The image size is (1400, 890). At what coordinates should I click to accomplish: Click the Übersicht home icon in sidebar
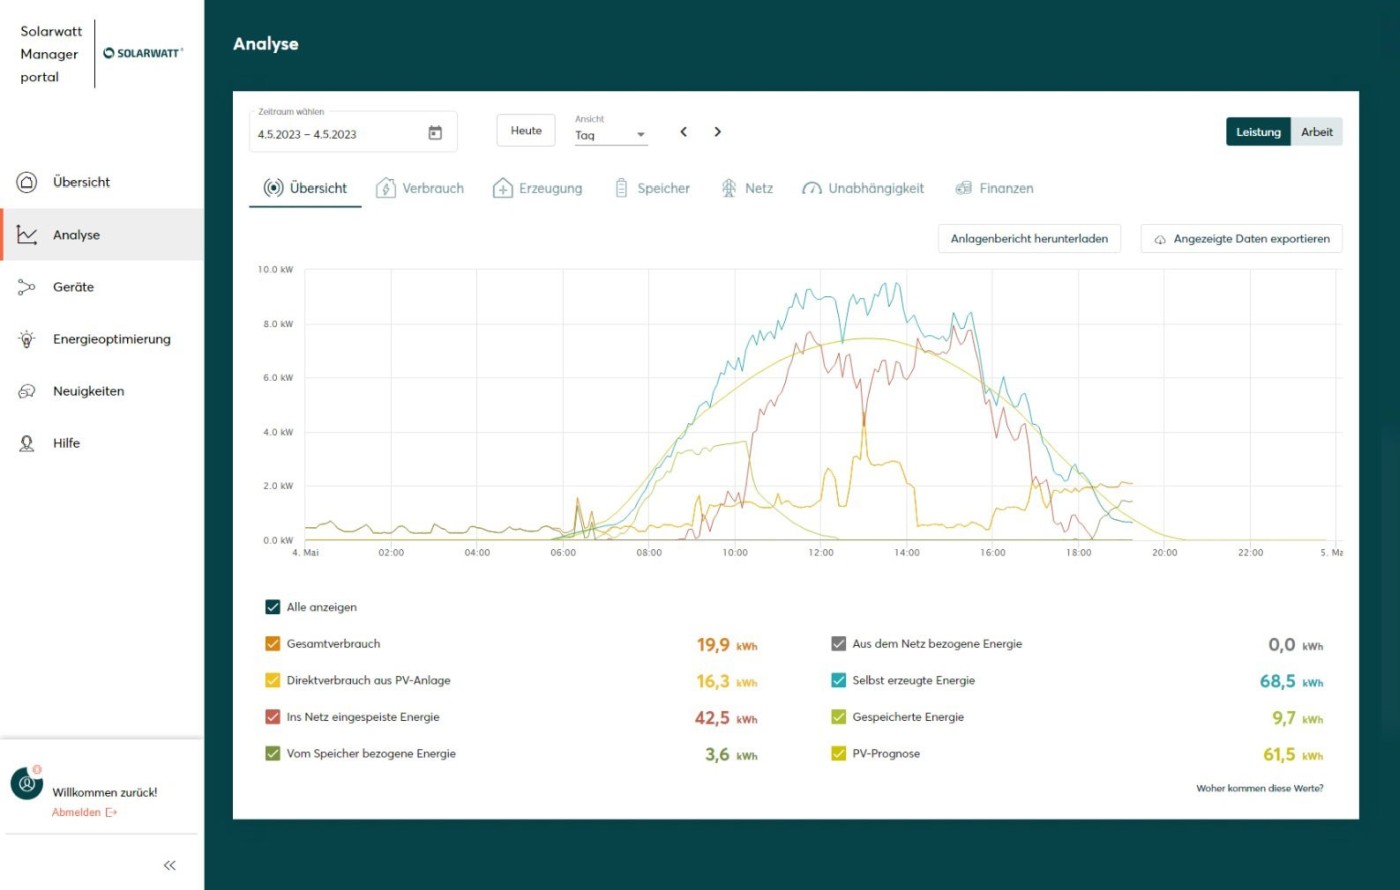pyautogui.click(x=27, y=182)
